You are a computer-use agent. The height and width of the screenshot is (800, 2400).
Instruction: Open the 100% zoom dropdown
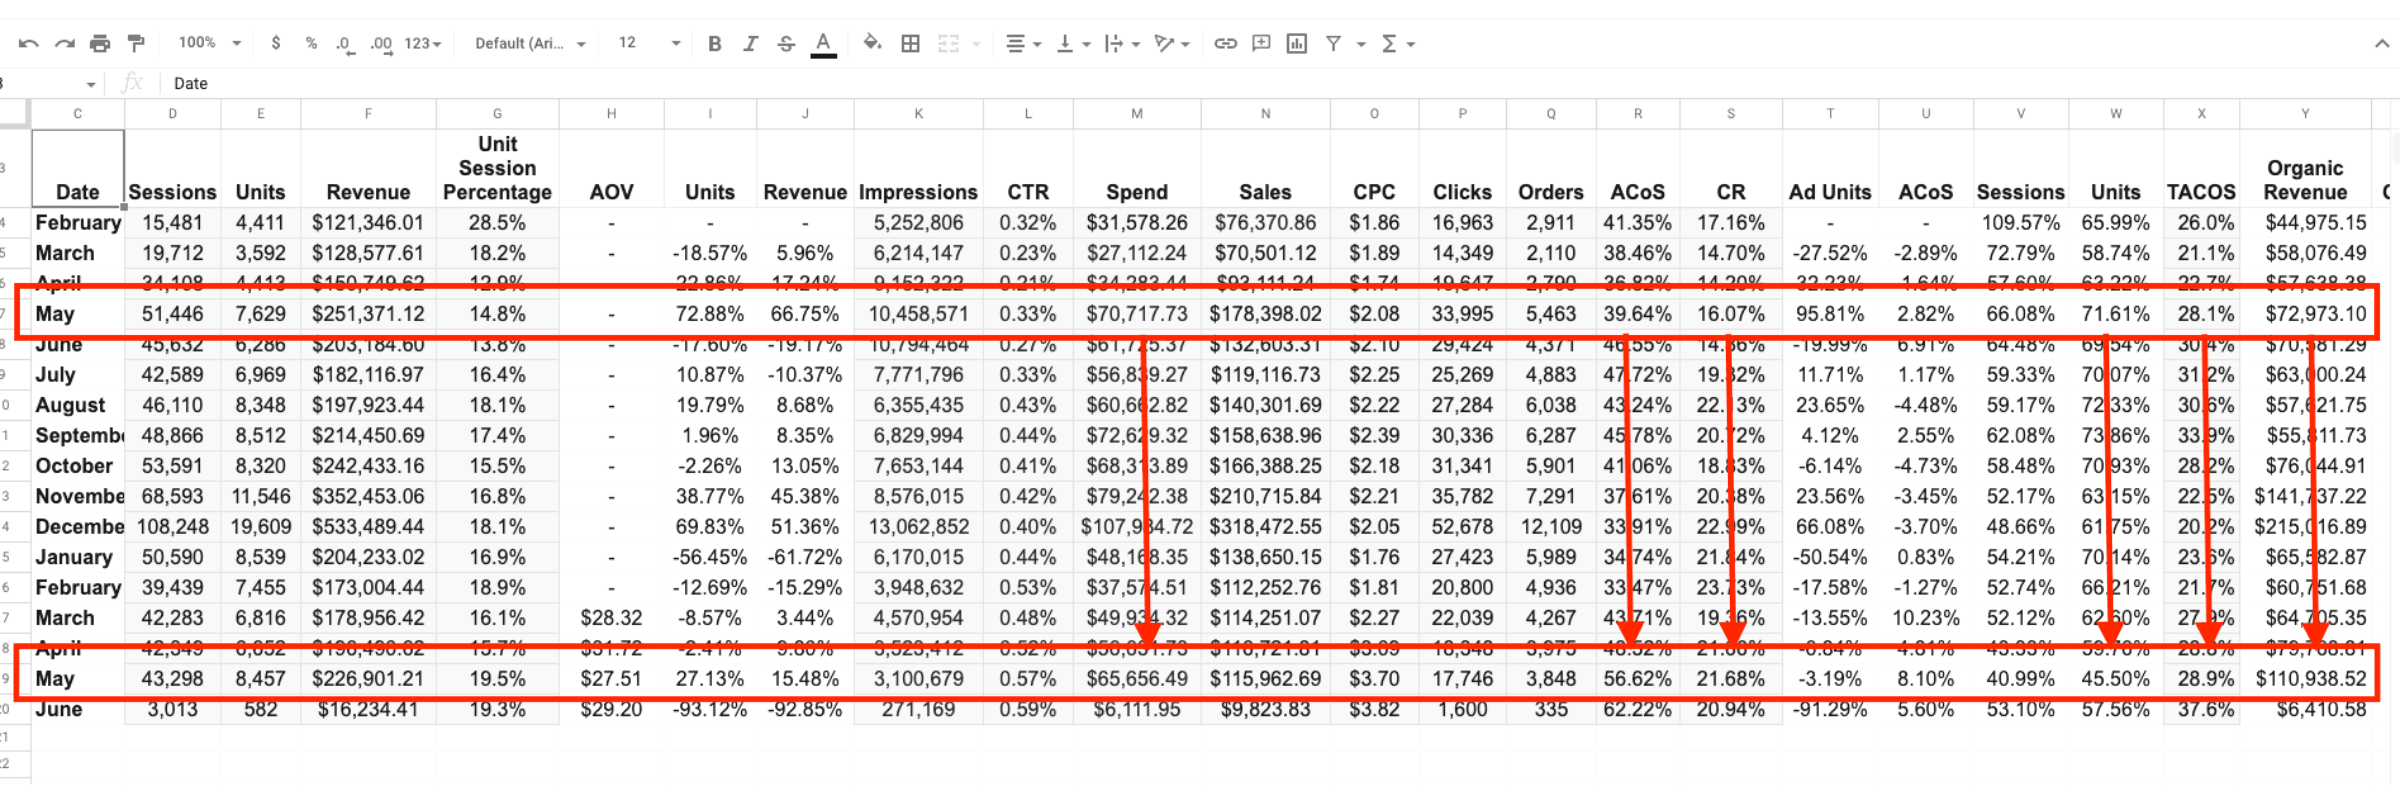[x=210, y=43]
